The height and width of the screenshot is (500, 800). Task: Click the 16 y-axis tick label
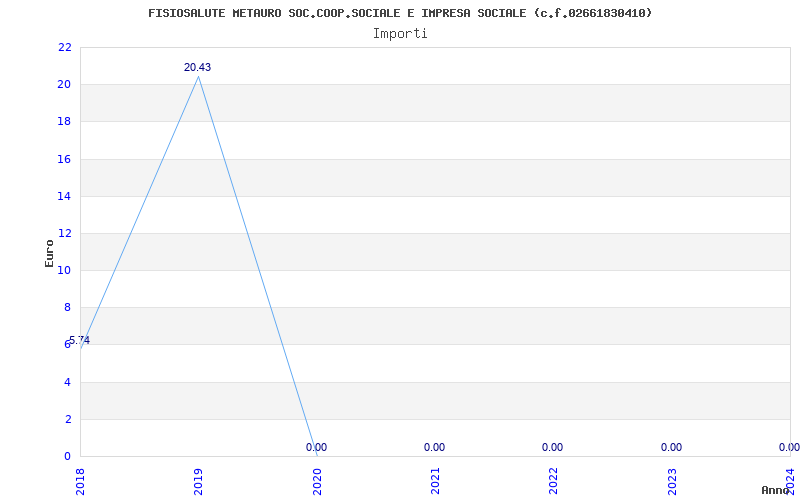tap(65, 159)
